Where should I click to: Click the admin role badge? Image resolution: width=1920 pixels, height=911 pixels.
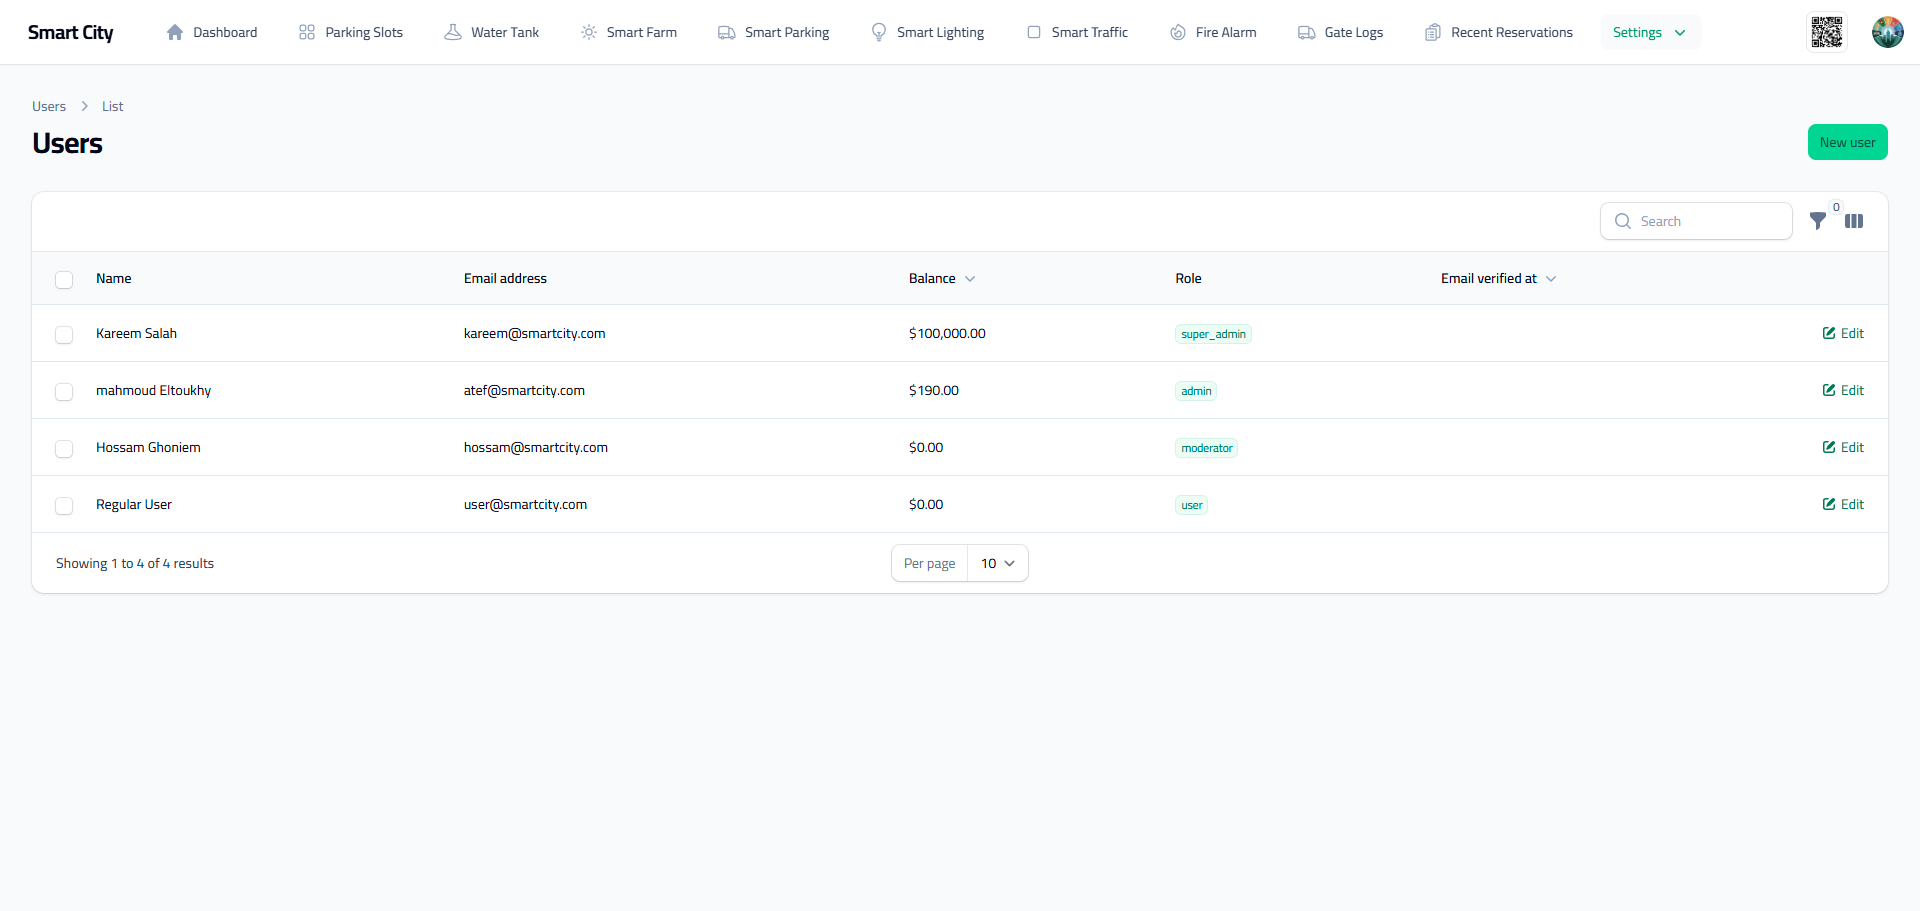coord(1196,391)
